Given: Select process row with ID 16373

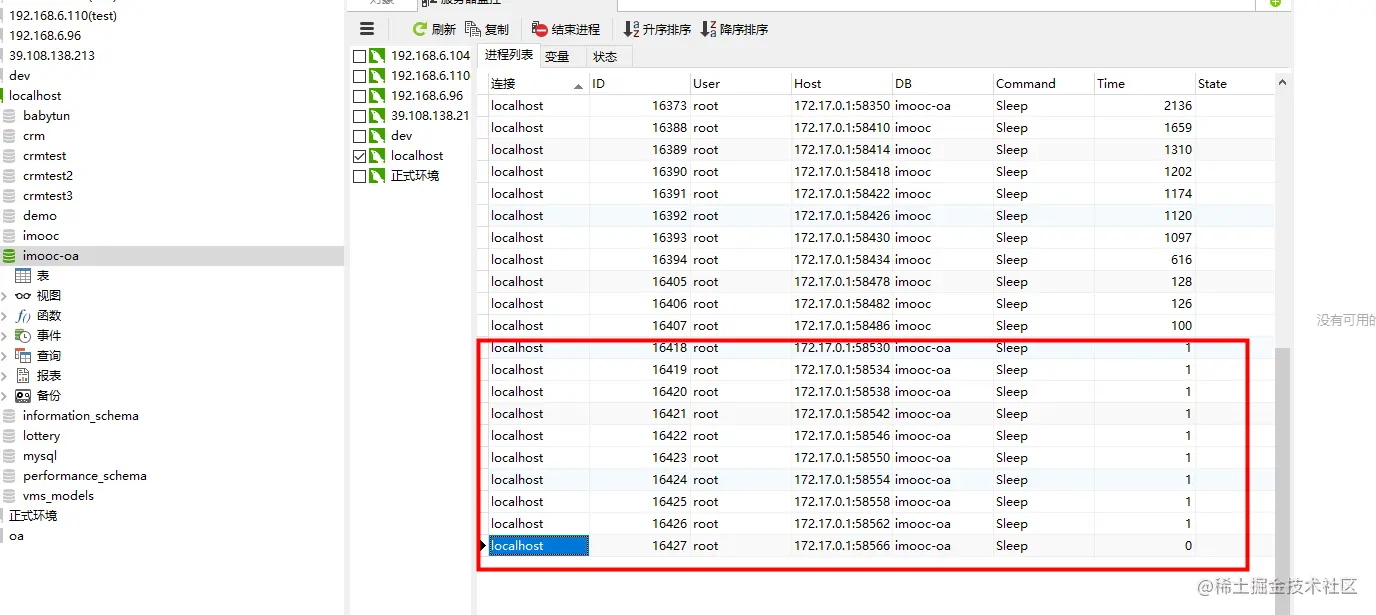Looking at the screenshot, I should coord(881,106).
